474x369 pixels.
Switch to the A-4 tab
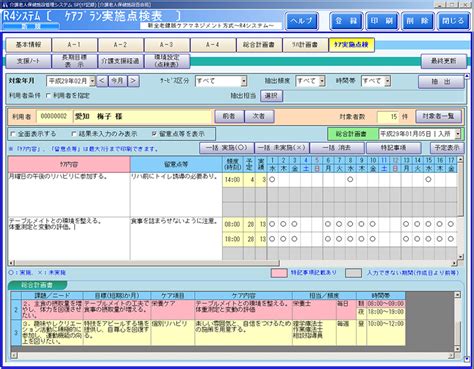(213, 45)
